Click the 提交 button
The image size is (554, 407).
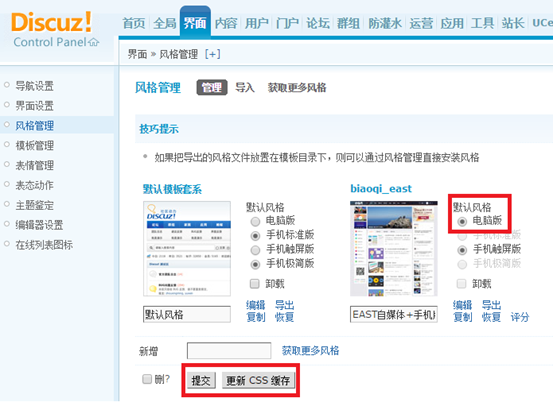pos(201,380)
